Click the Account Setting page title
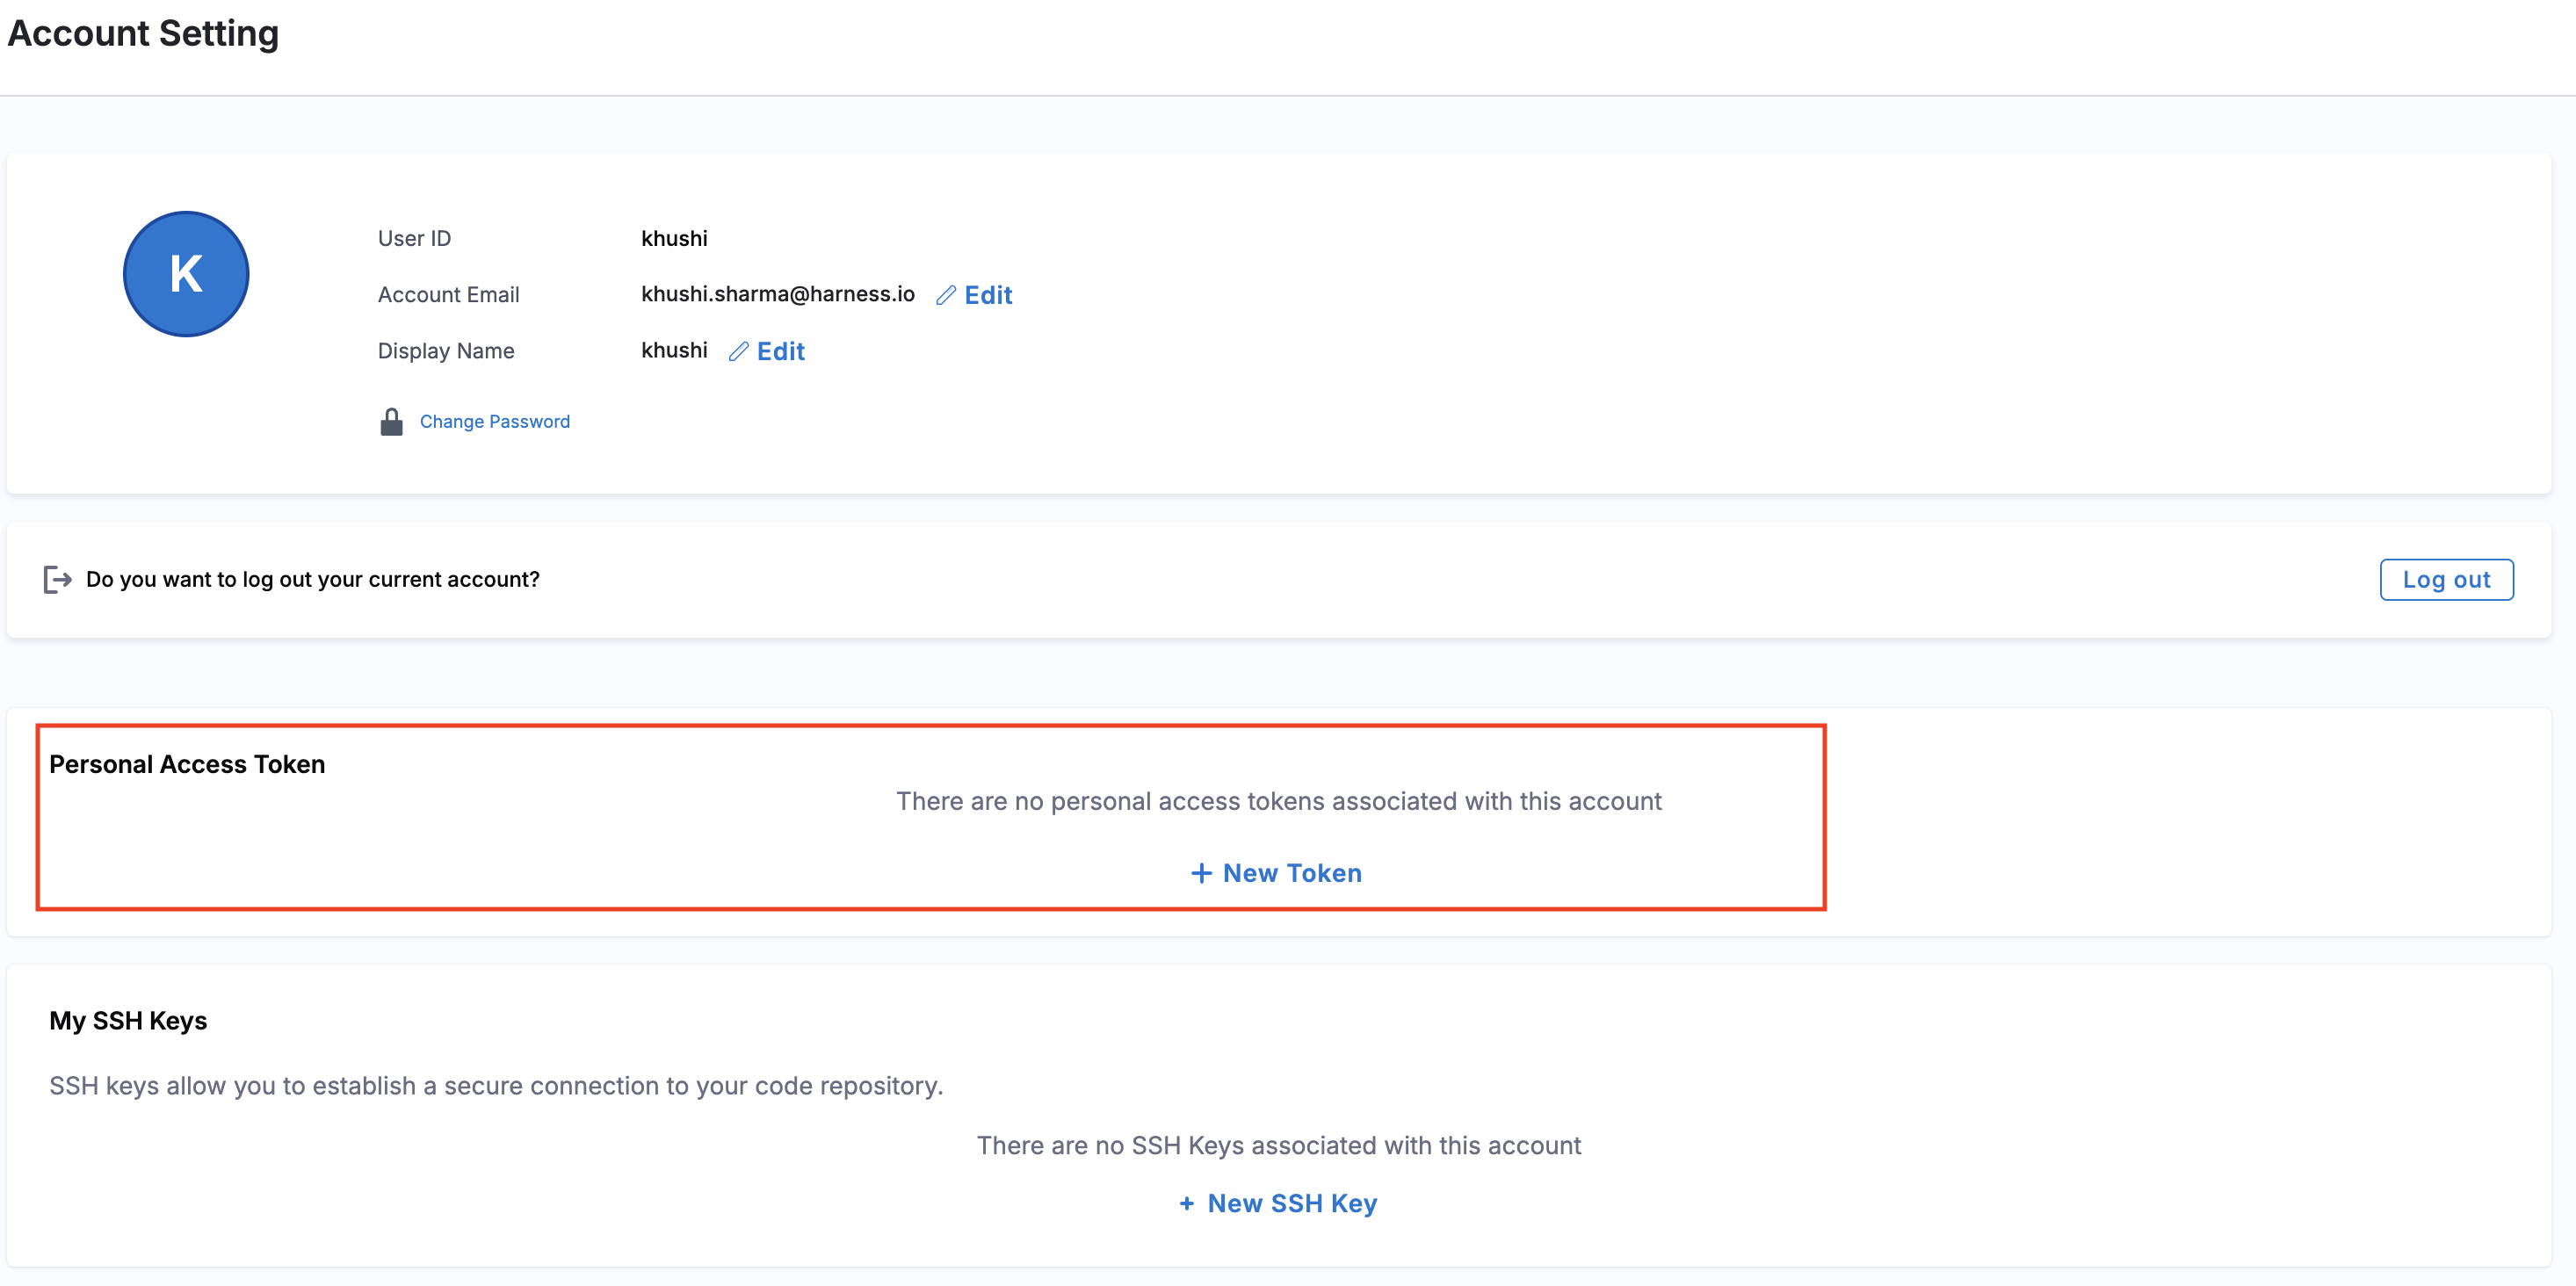The image size is (2576, 1286). point(143,33)
